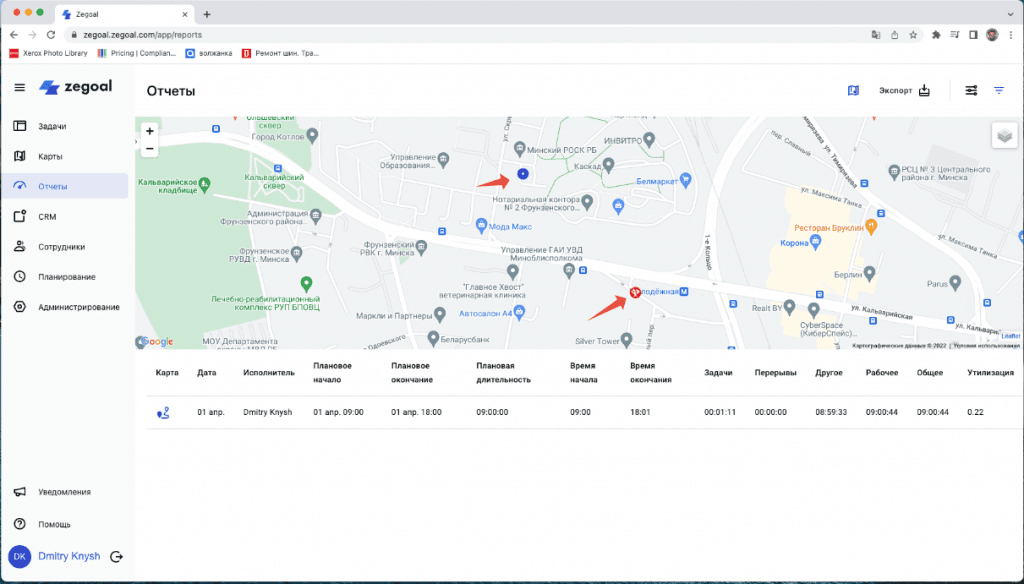Log out using the exit icon

116,557
